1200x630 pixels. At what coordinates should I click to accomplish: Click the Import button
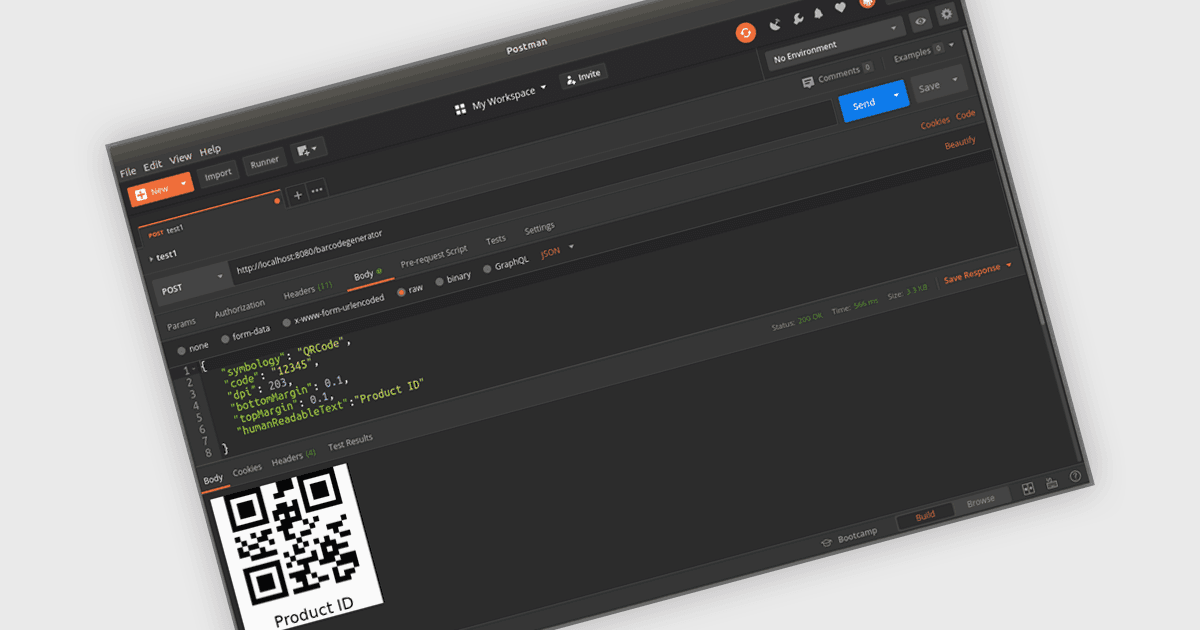218,173
